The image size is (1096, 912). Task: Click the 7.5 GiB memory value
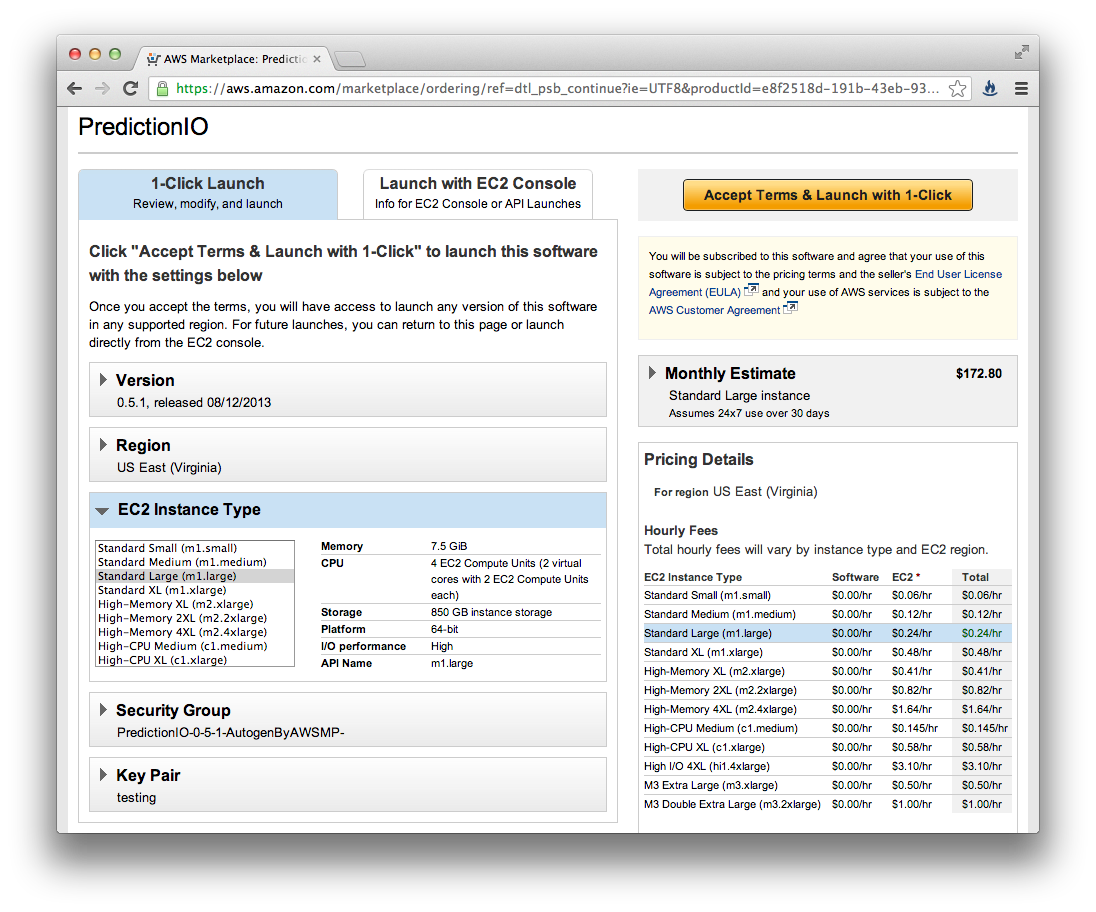coord(449,546)
